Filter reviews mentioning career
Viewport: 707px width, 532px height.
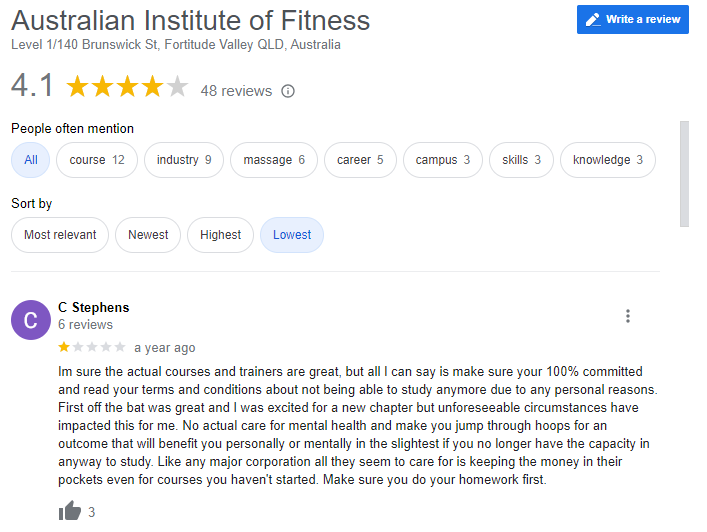coord(360,160)
